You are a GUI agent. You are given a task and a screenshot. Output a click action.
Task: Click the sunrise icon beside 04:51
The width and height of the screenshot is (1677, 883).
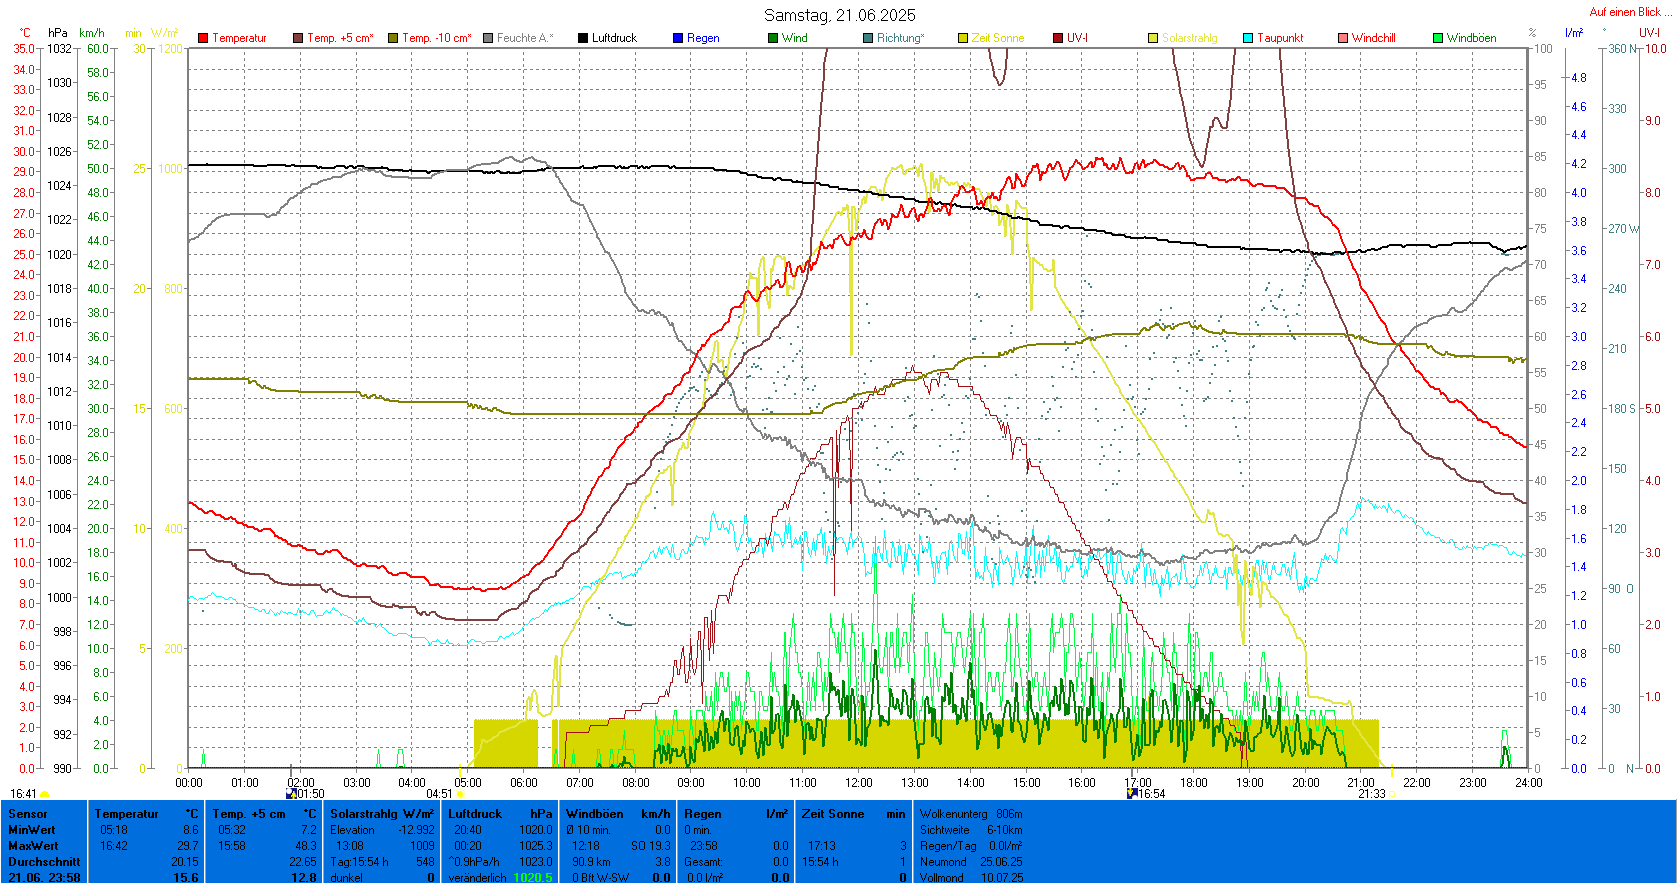461,794
